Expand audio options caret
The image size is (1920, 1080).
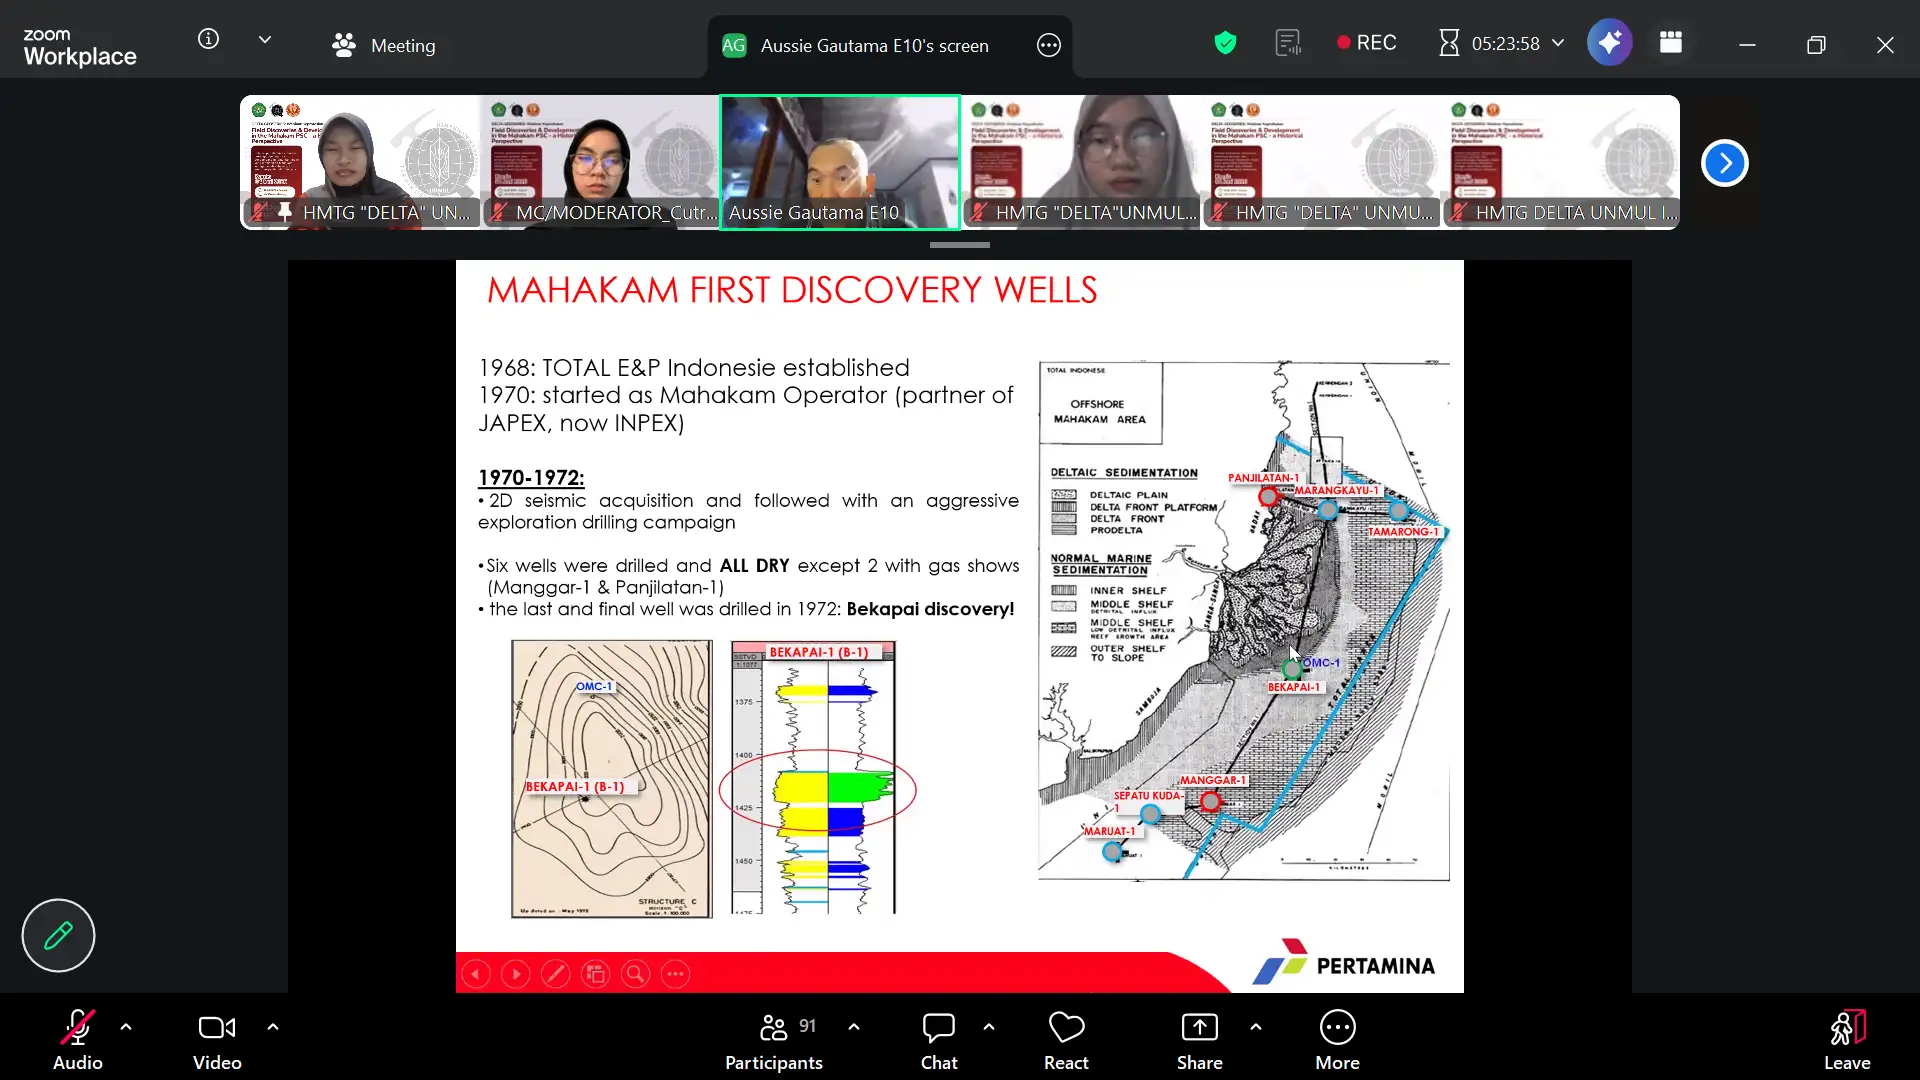click(x=126, y=1027)
